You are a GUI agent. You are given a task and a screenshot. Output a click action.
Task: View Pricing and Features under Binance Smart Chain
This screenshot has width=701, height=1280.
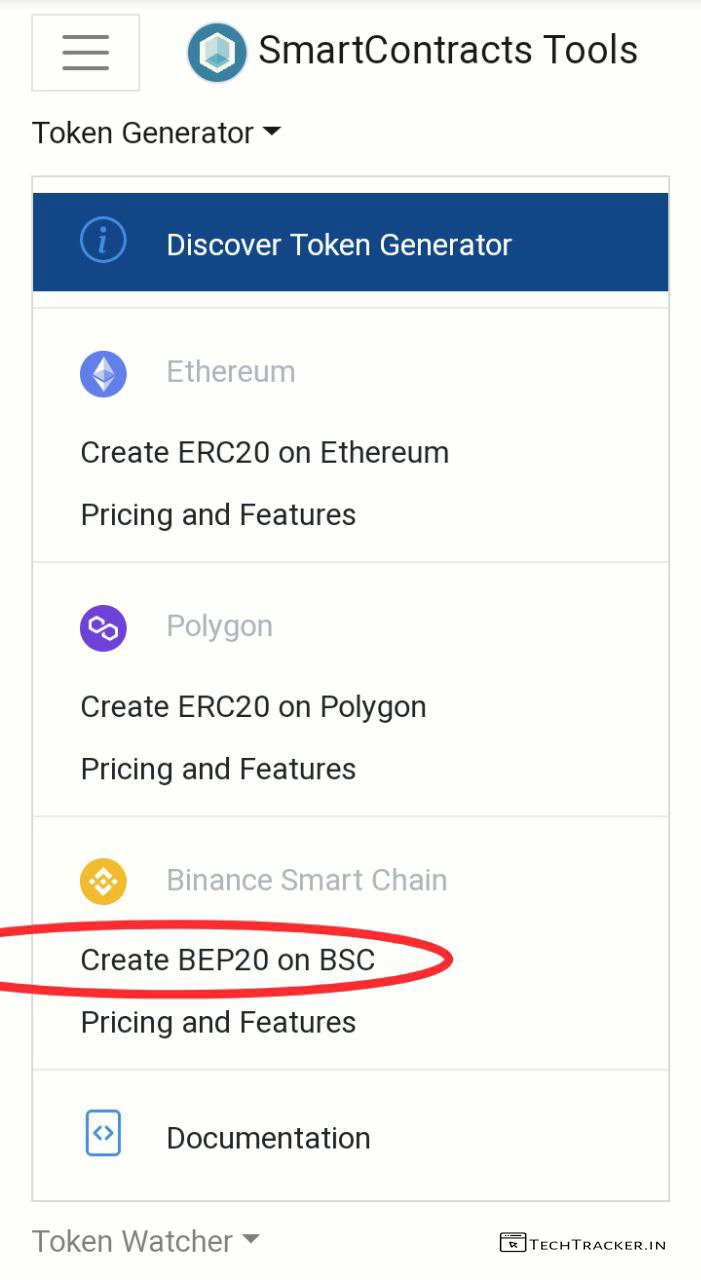pos(218,1022)
